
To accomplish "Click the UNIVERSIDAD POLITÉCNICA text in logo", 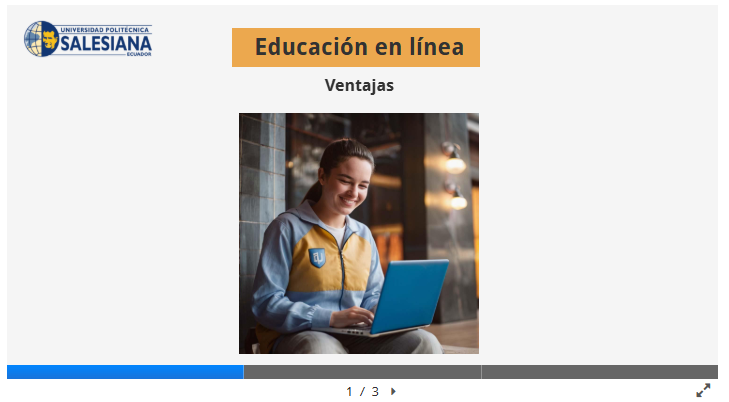I will [105, 30].
